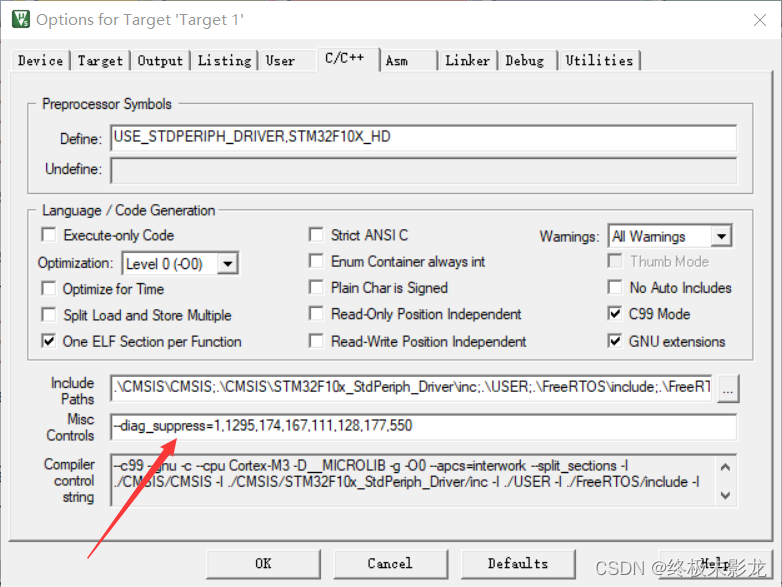The height and width of the screenshot is (587, 782).
Task: Enable Read-Write Position Independent
Action: 316,341
